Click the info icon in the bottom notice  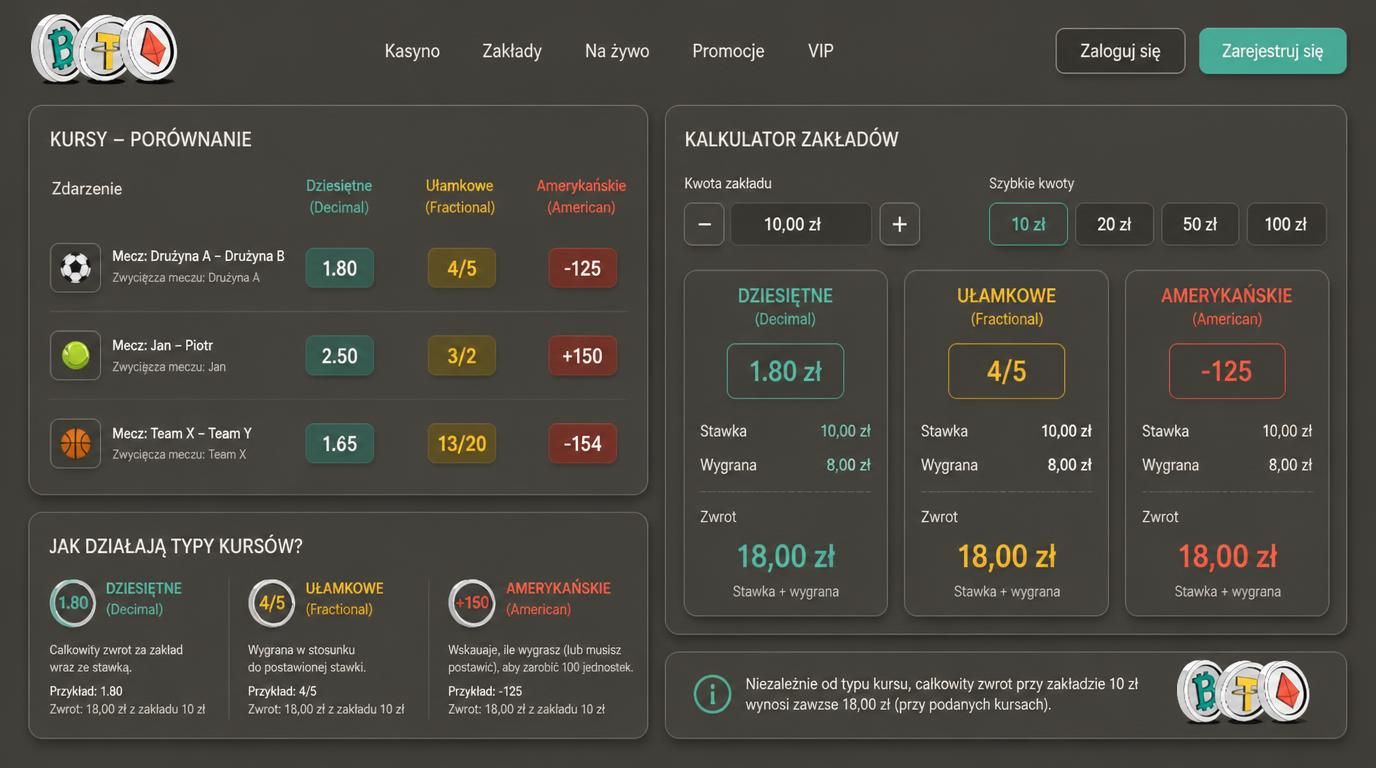pos(712,693)
